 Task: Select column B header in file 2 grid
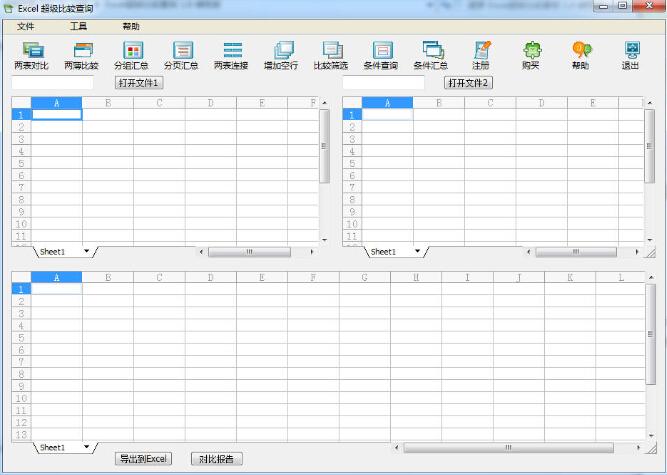[x=439, y=102]
